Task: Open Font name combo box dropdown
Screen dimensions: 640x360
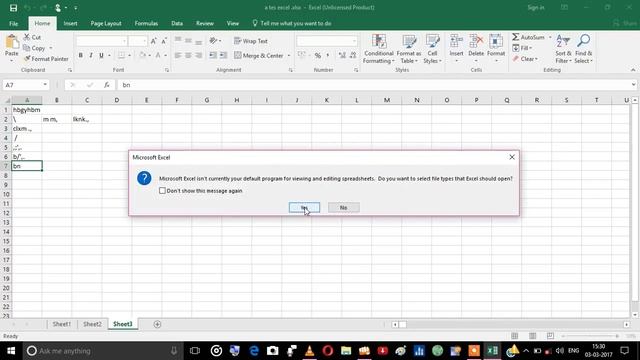Action: 124,41
